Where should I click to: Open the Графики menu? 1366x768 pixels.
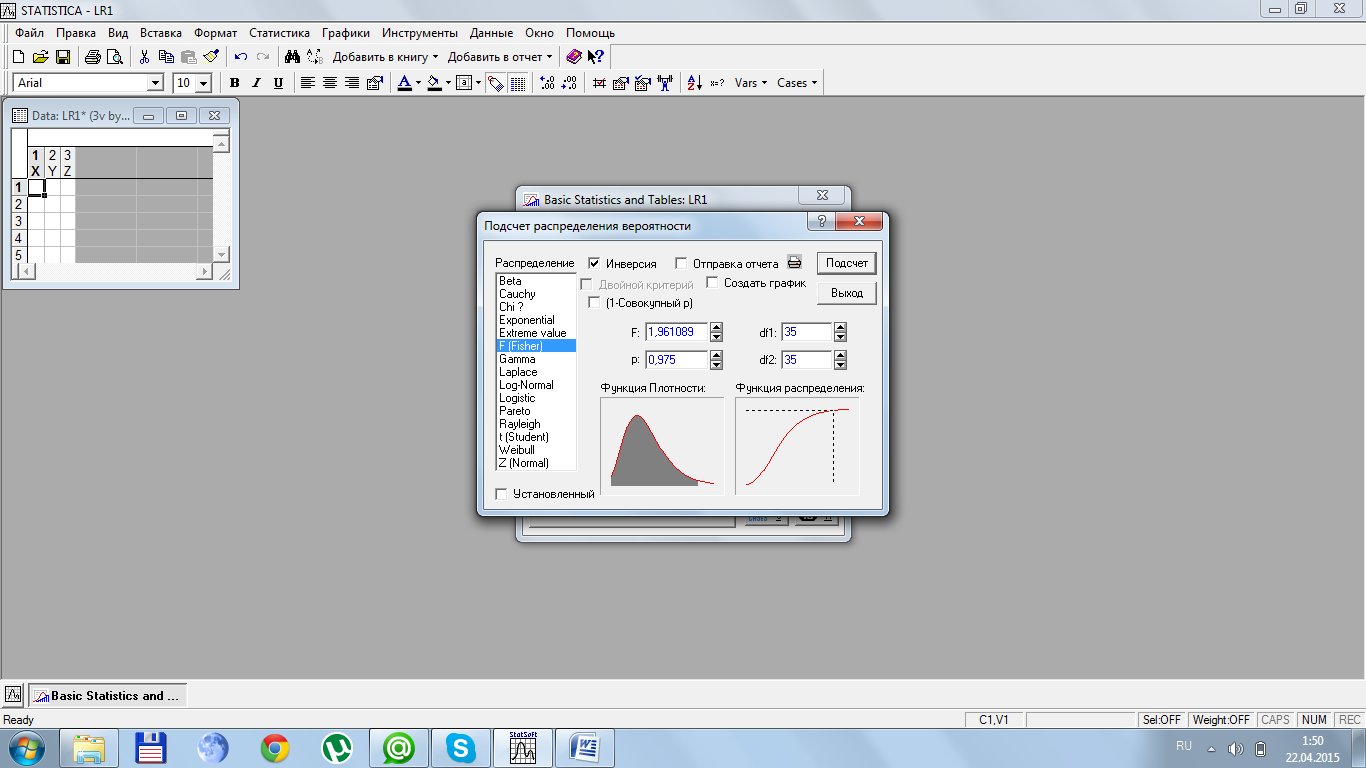tap(345, 33)
